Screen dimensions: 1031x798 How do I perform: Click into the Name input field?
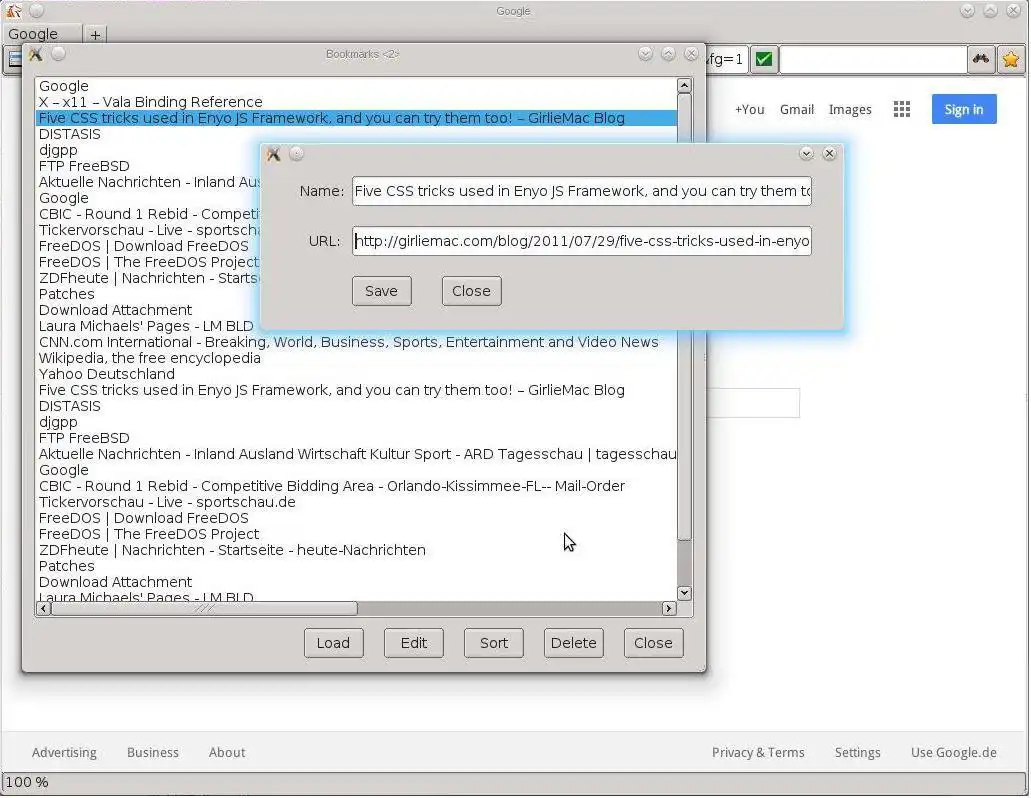pyautogui.click(x=582, y=191)
